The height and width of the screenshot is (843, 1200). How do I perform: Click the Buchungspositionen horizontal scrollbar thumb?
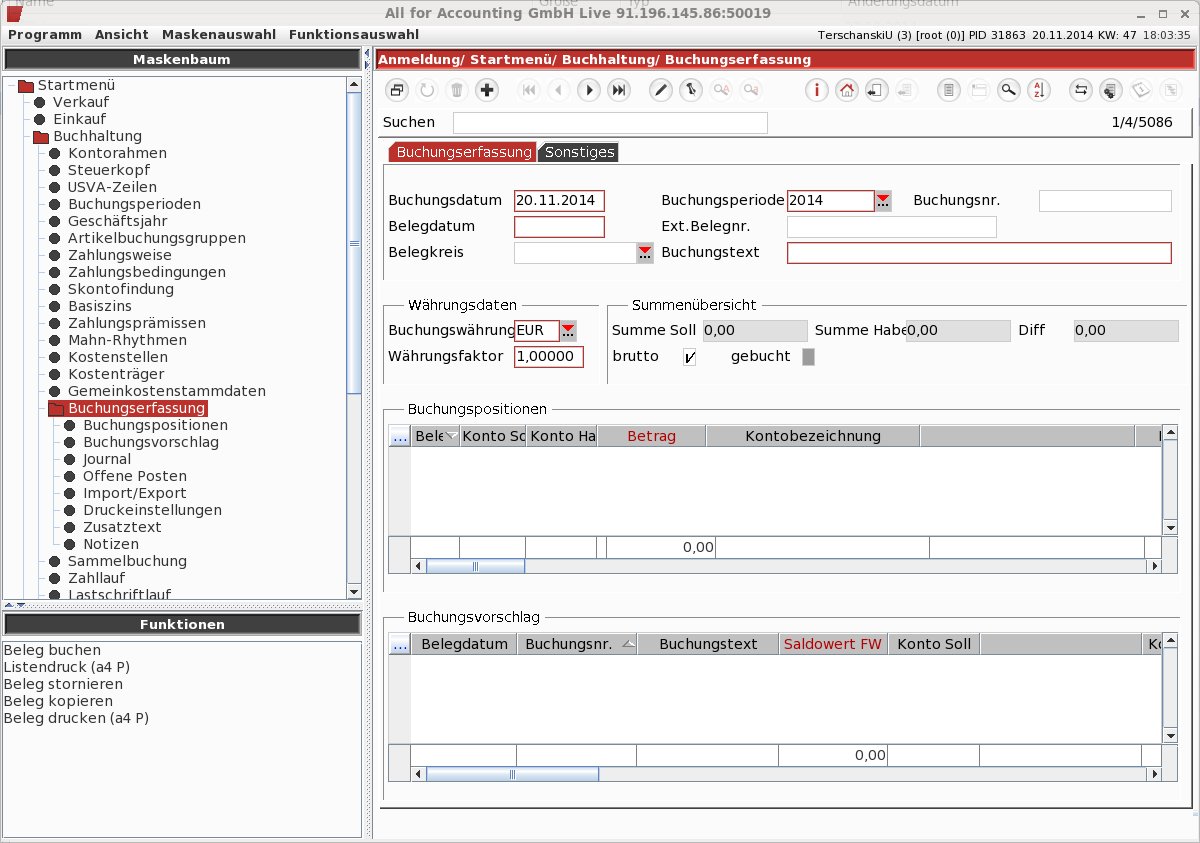pyautogui.click(x=475, y=566)
